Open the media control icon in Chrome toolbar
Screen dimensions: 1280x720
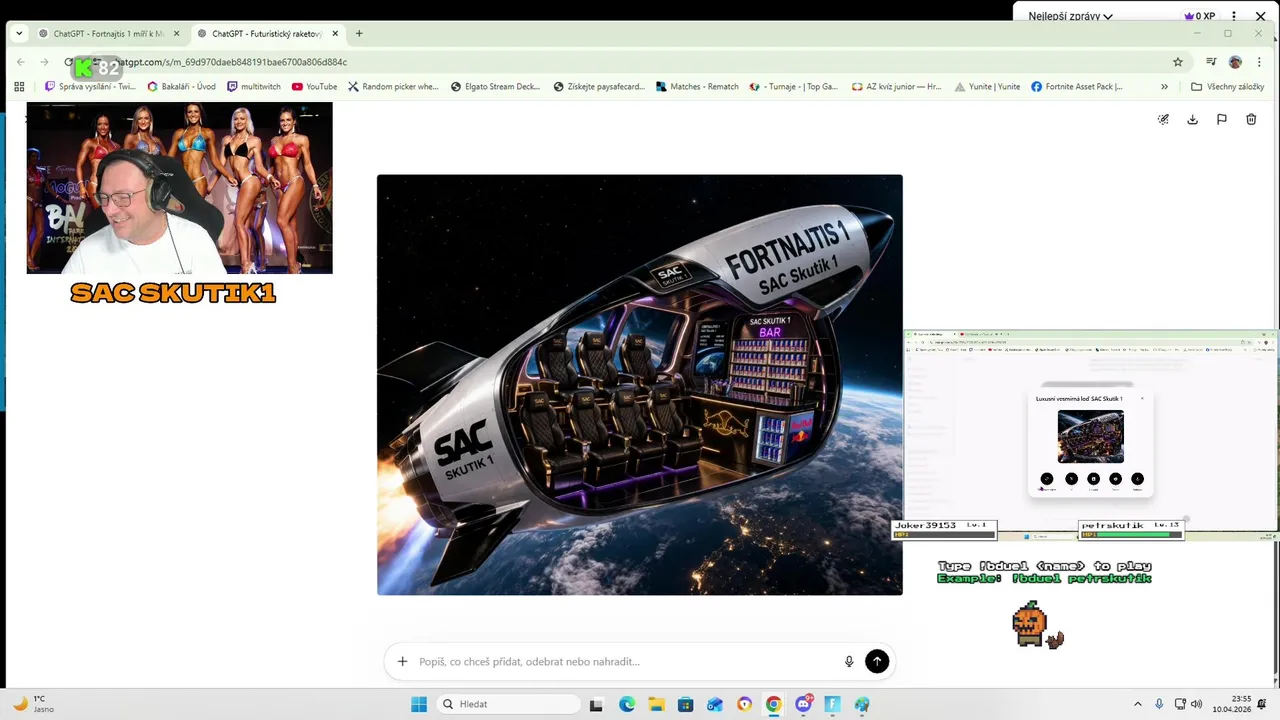(x=1212, y=62)
